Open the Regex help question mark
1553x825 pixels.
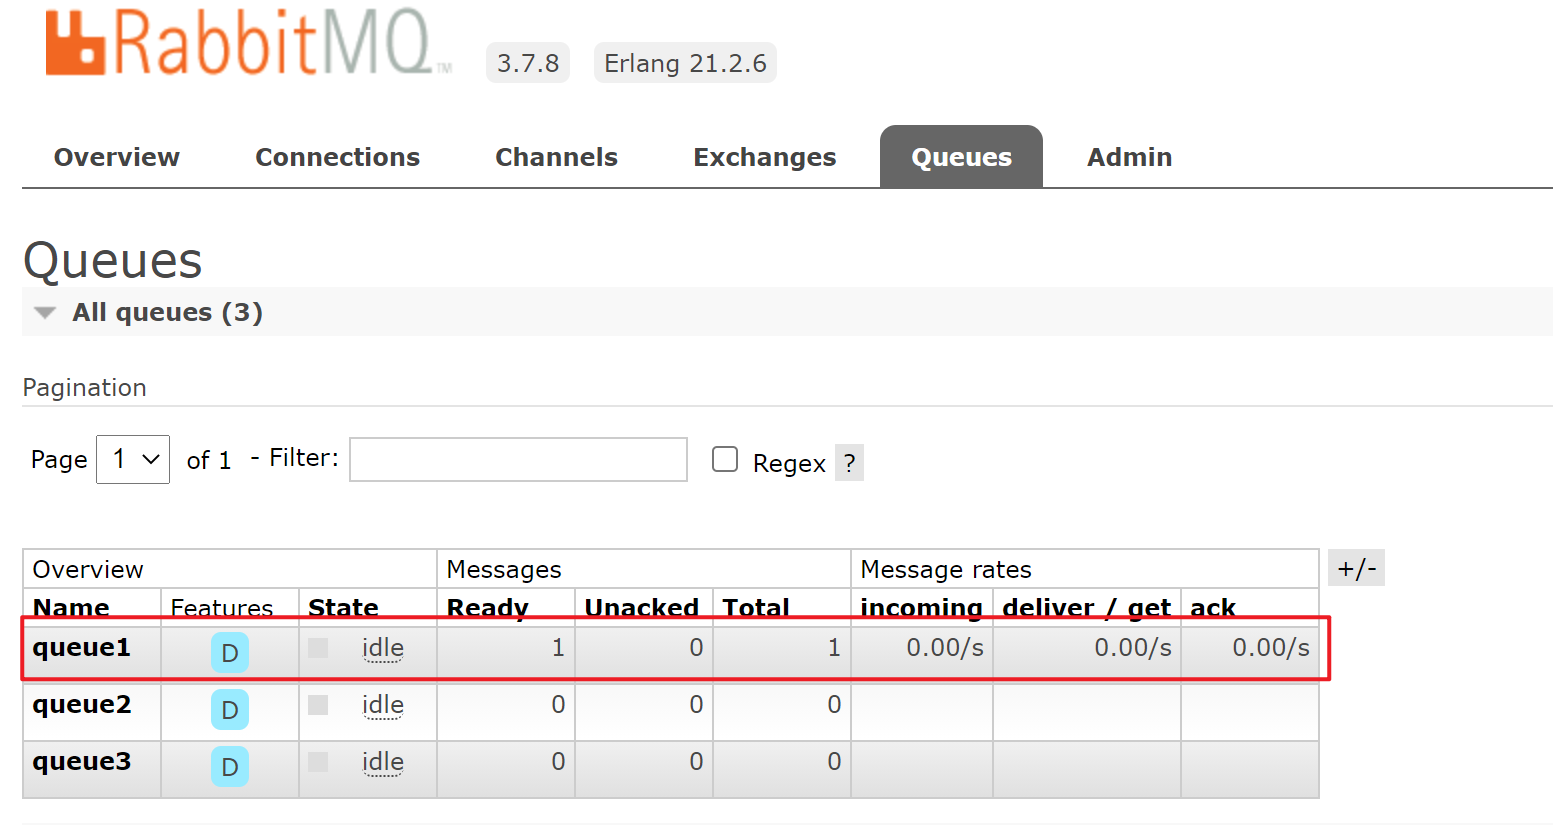849,463
